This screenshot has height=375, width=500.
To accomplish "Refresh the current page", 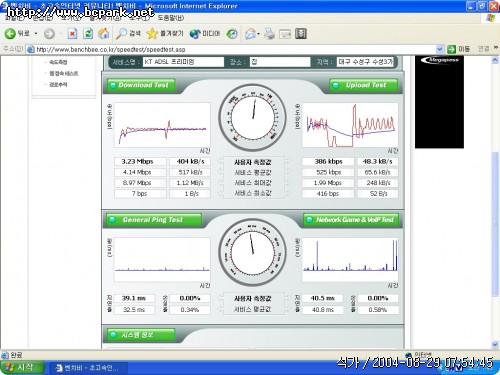I will coord(88,34).
